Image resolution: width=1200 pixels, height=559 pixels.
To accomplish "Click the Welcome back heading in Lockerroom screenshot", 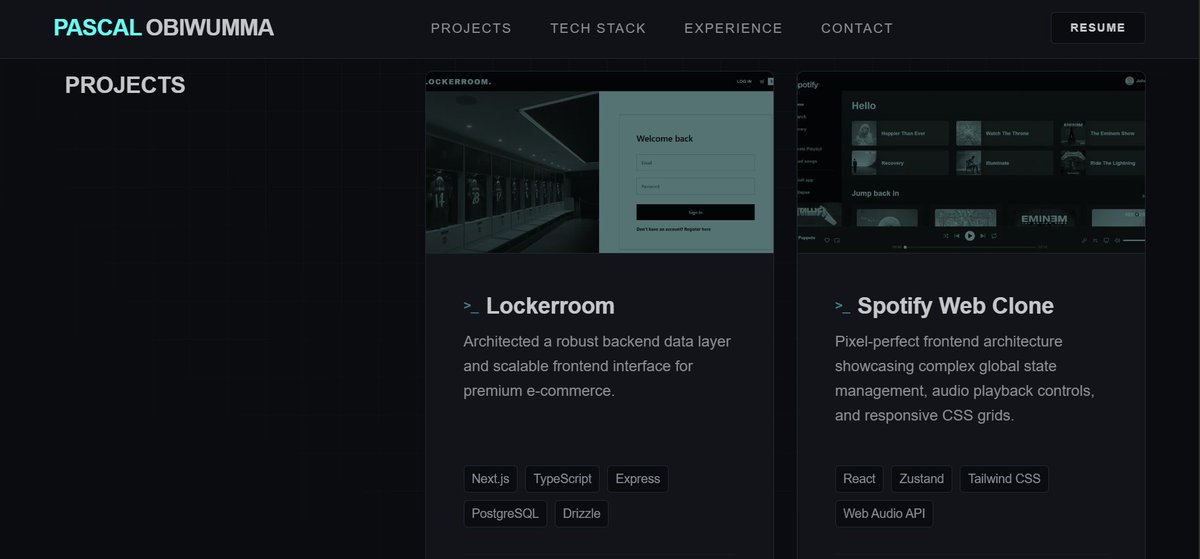I will pos(664,139).
